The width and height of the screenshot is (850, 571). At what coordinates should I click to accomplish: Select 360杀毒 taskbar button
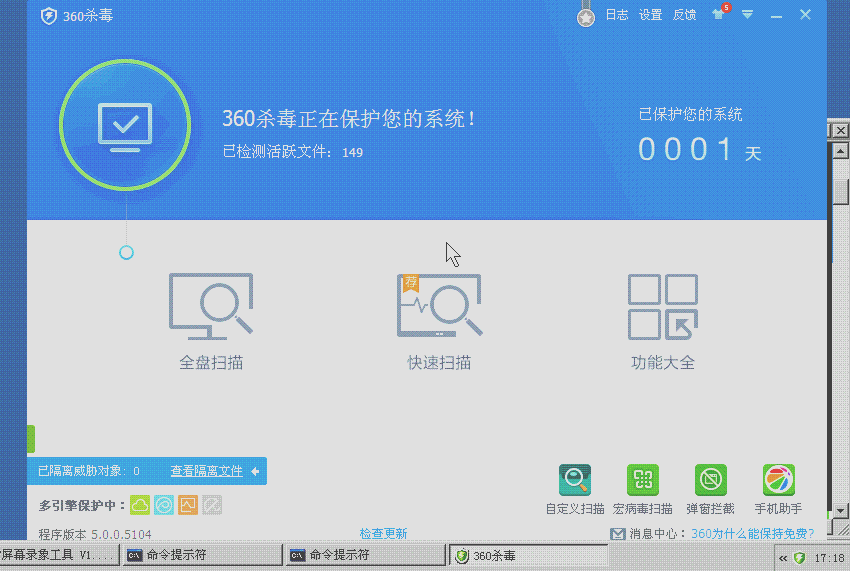pyautogui.click(x=529, y=555)
